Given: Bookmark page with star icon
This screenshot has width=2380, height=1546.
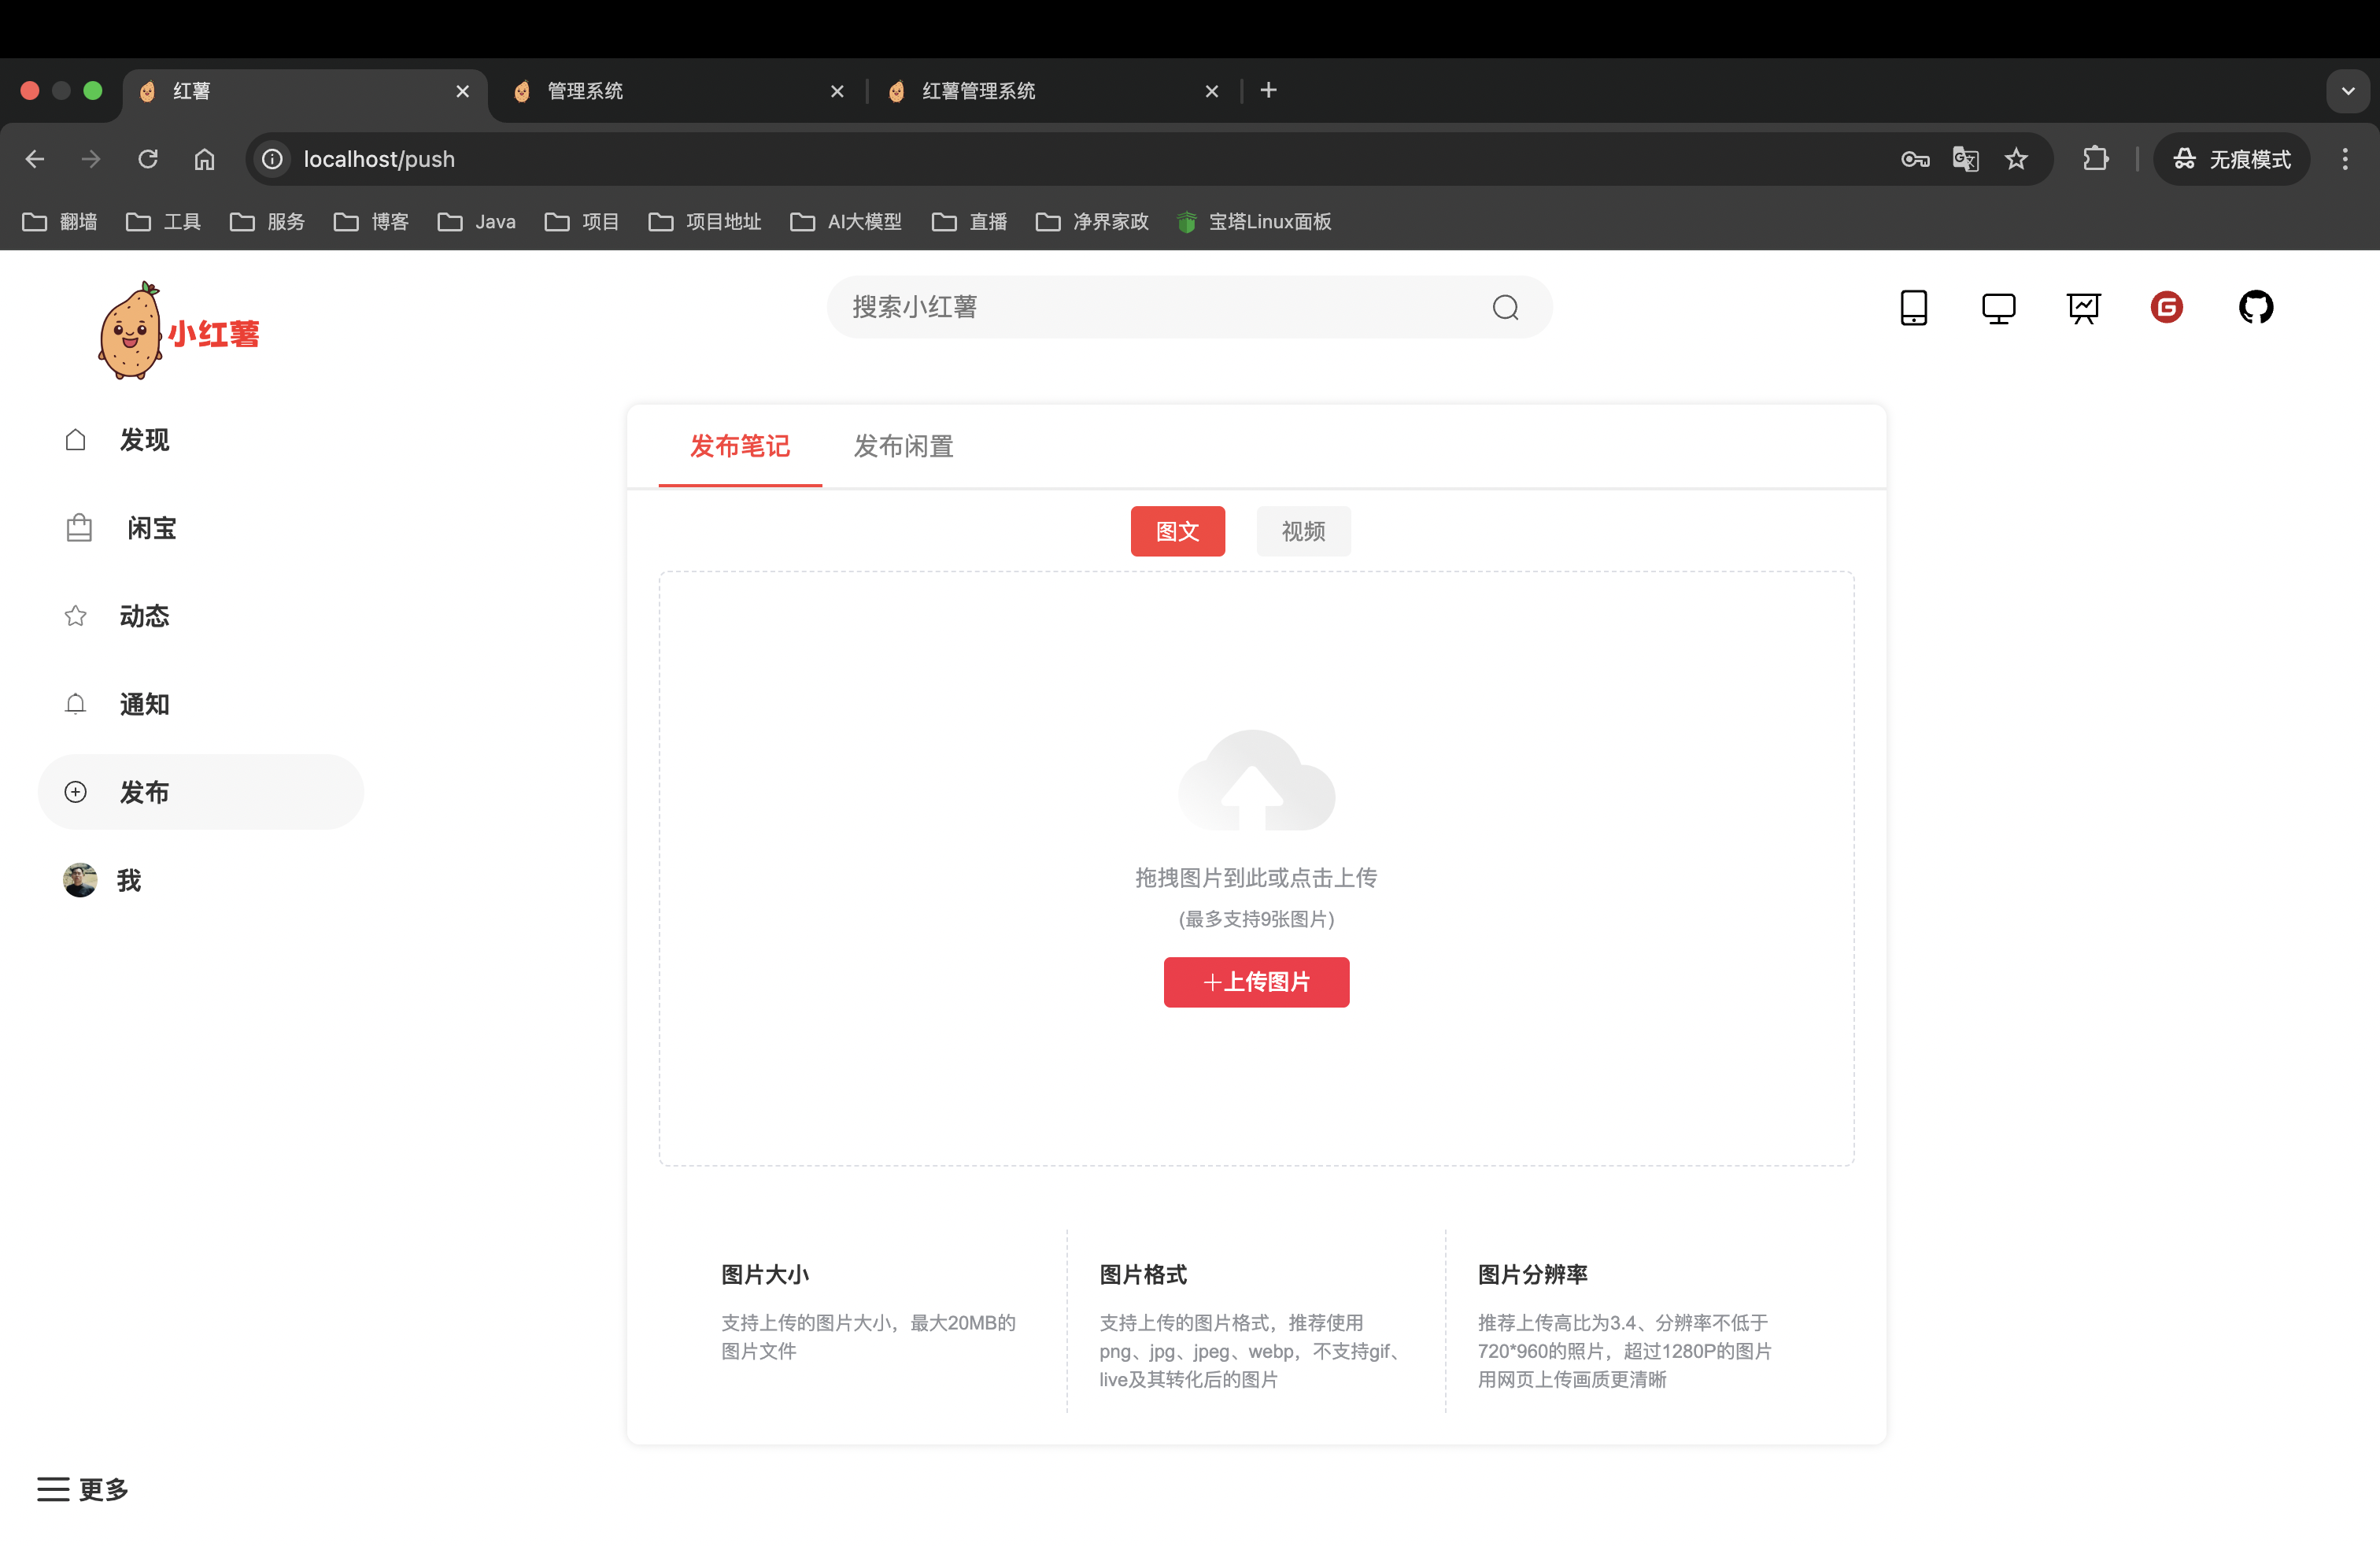Looking at the screenshot, I should [x=2016, y=159].
